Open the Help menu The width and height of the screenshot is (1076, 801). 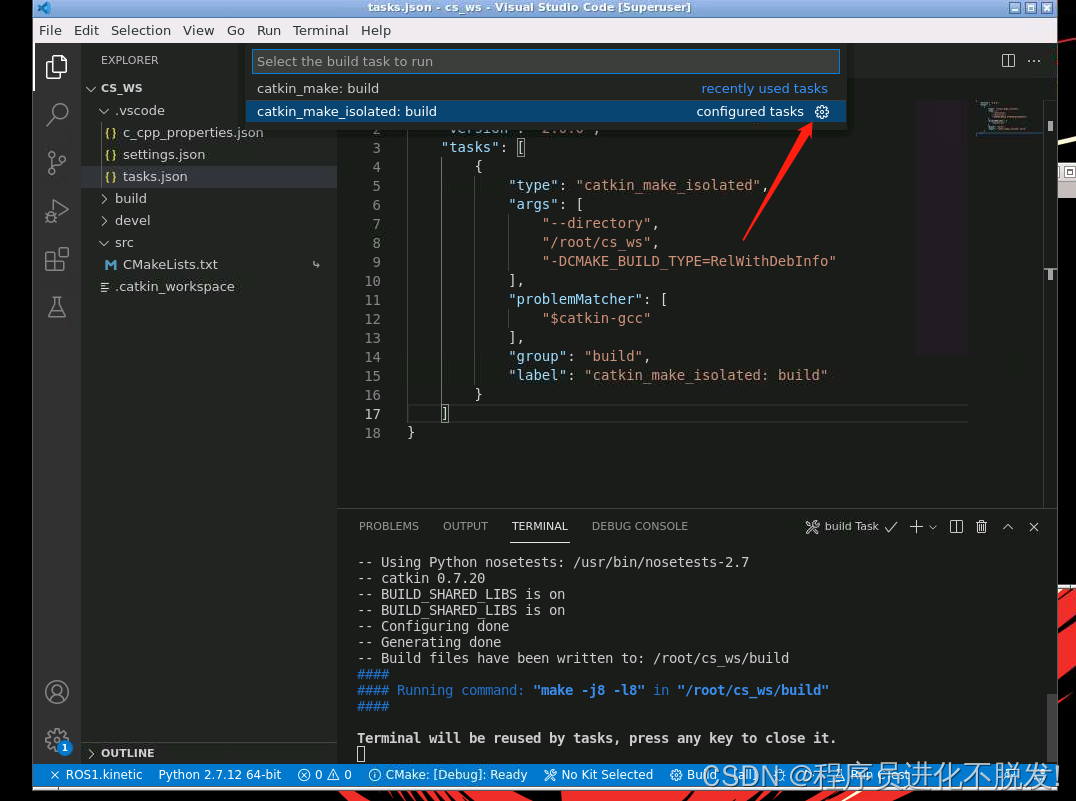pos(375,30)
